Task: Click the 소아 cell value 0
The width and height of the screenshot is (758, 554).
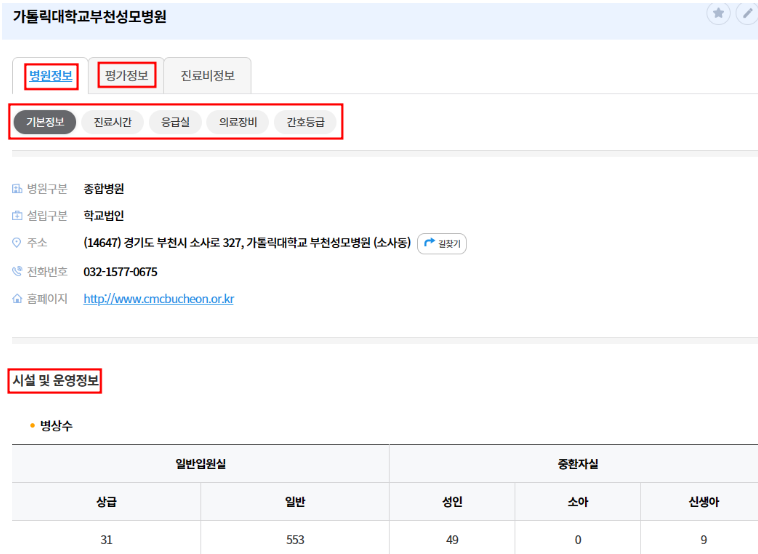Action: tap(578, 539)
